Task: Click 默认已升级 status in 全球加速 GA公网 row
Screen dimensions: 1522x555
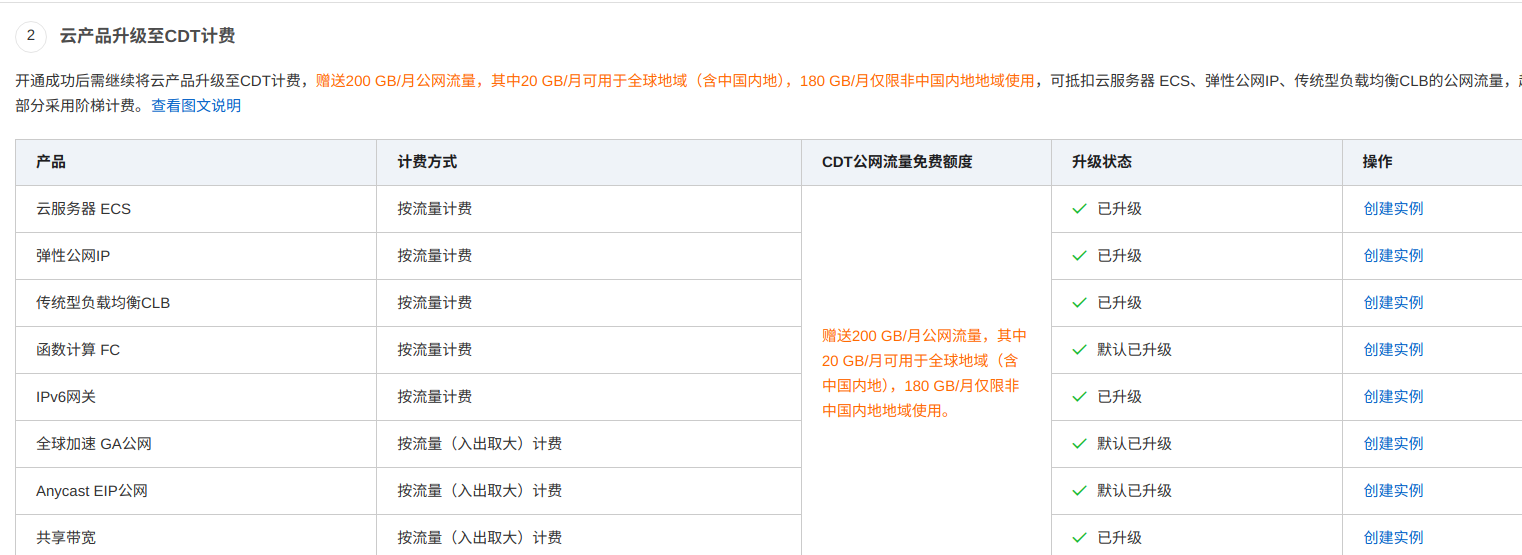Action: 1134,444
